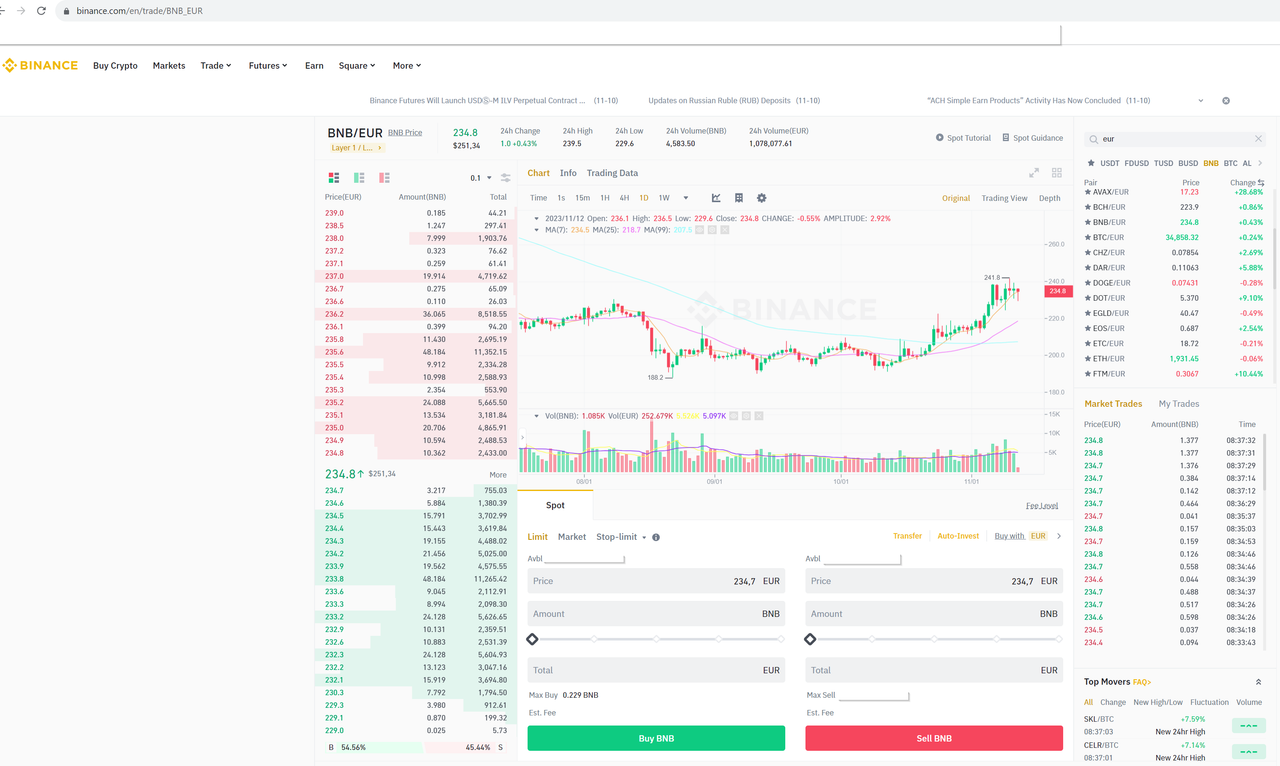Switch to the Trading Data tab
1280x766 pixels.
click(612, 173)
